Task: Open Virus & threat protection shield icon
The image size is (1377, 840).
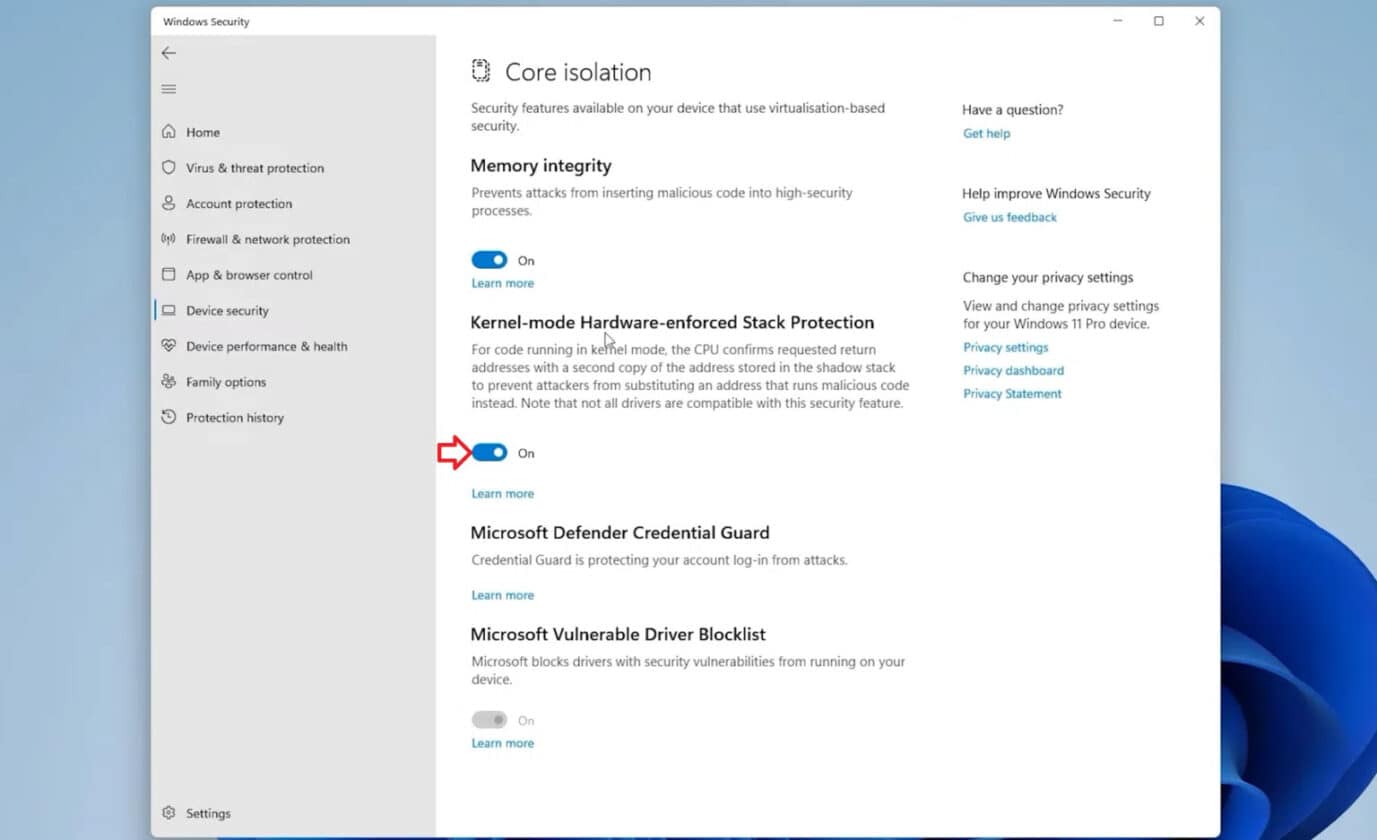Action: pos(168,168)
